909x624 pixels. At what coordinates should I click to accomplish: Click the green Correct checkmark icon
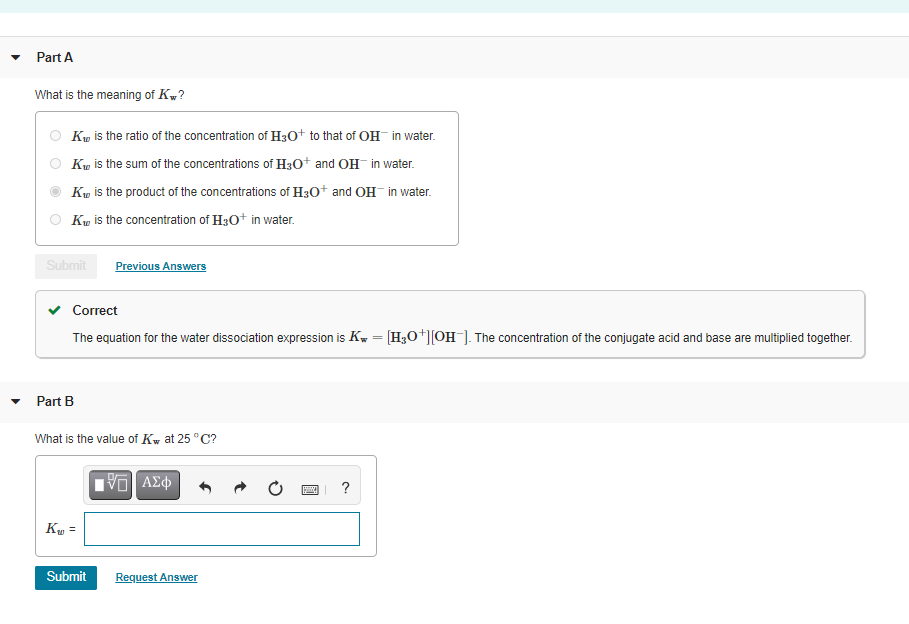point(55,310)
